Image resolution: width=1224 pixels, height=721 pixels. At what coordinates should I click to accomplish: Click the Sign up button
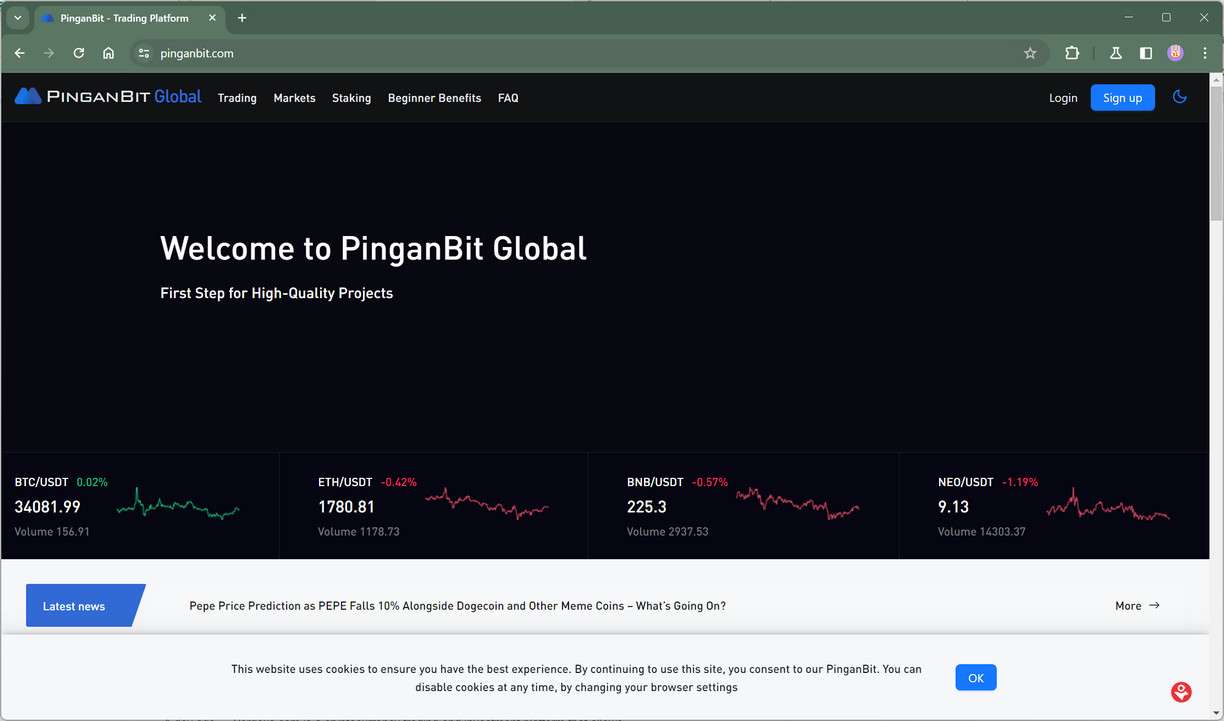(1122, 98)
